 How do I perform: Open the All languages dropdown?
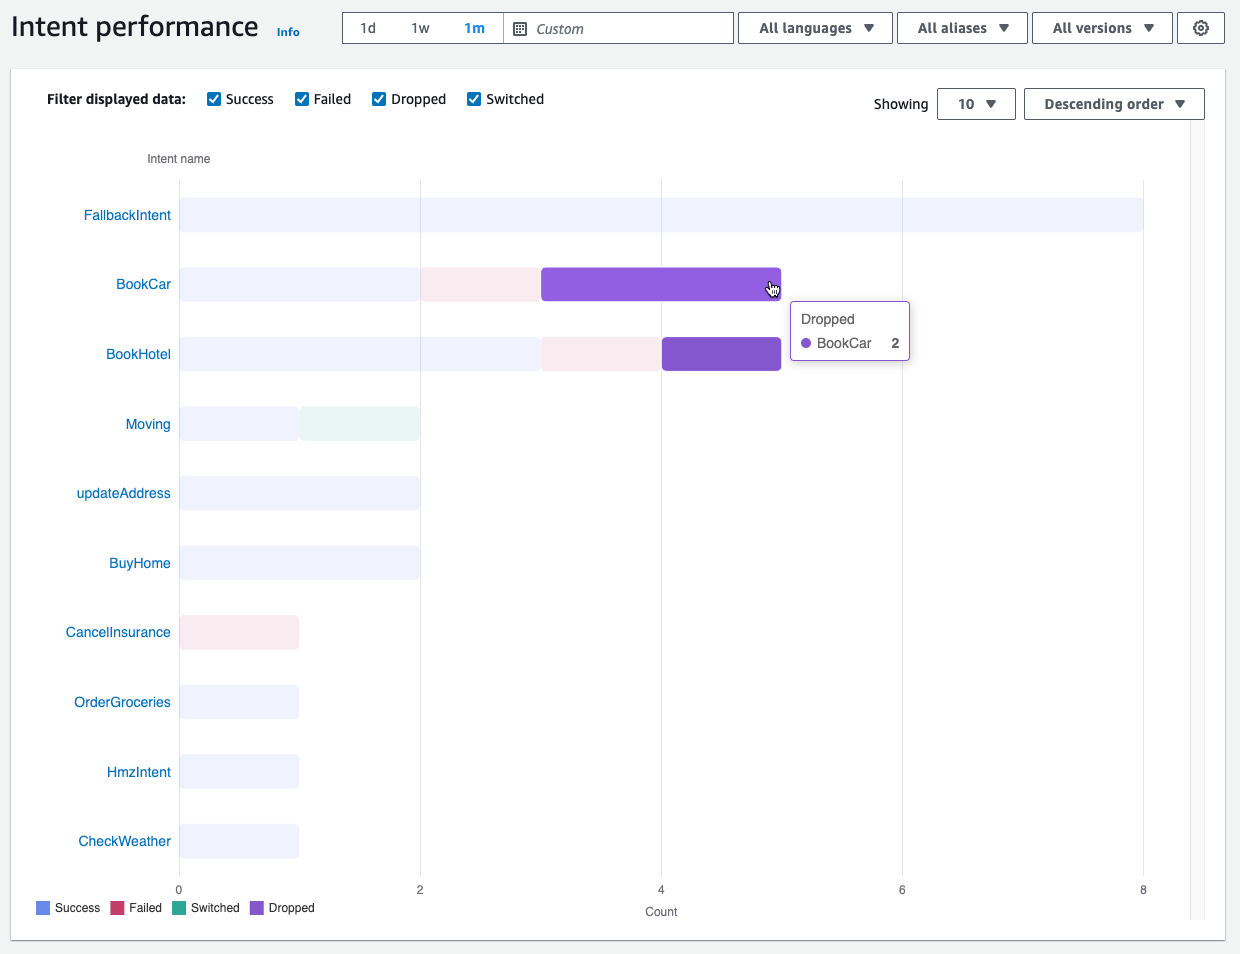click(816, 28)
